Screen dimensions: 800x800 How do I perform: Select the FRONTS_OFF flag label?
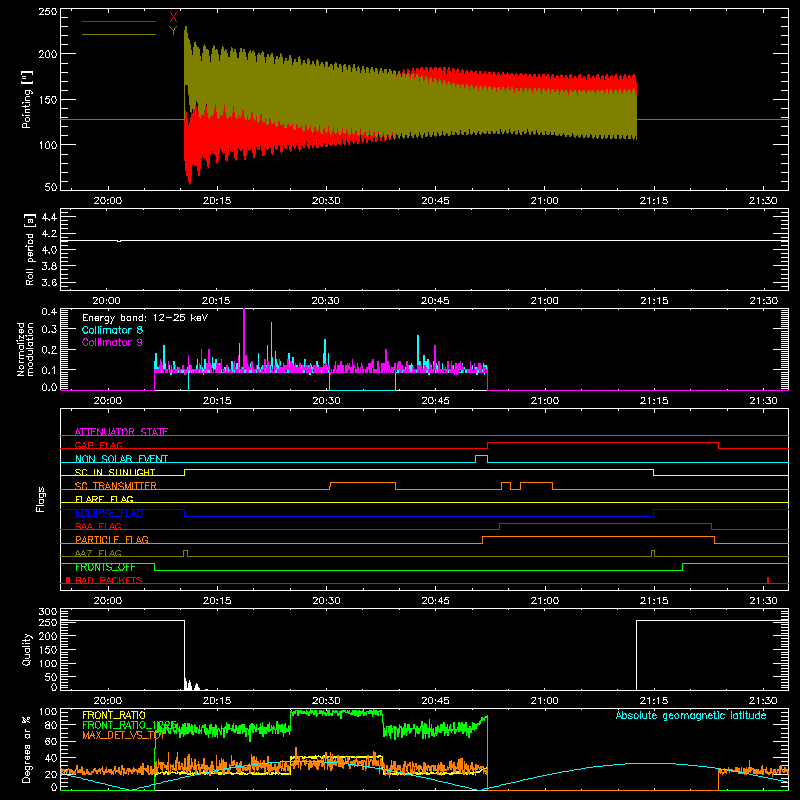(x=105, y=567)
